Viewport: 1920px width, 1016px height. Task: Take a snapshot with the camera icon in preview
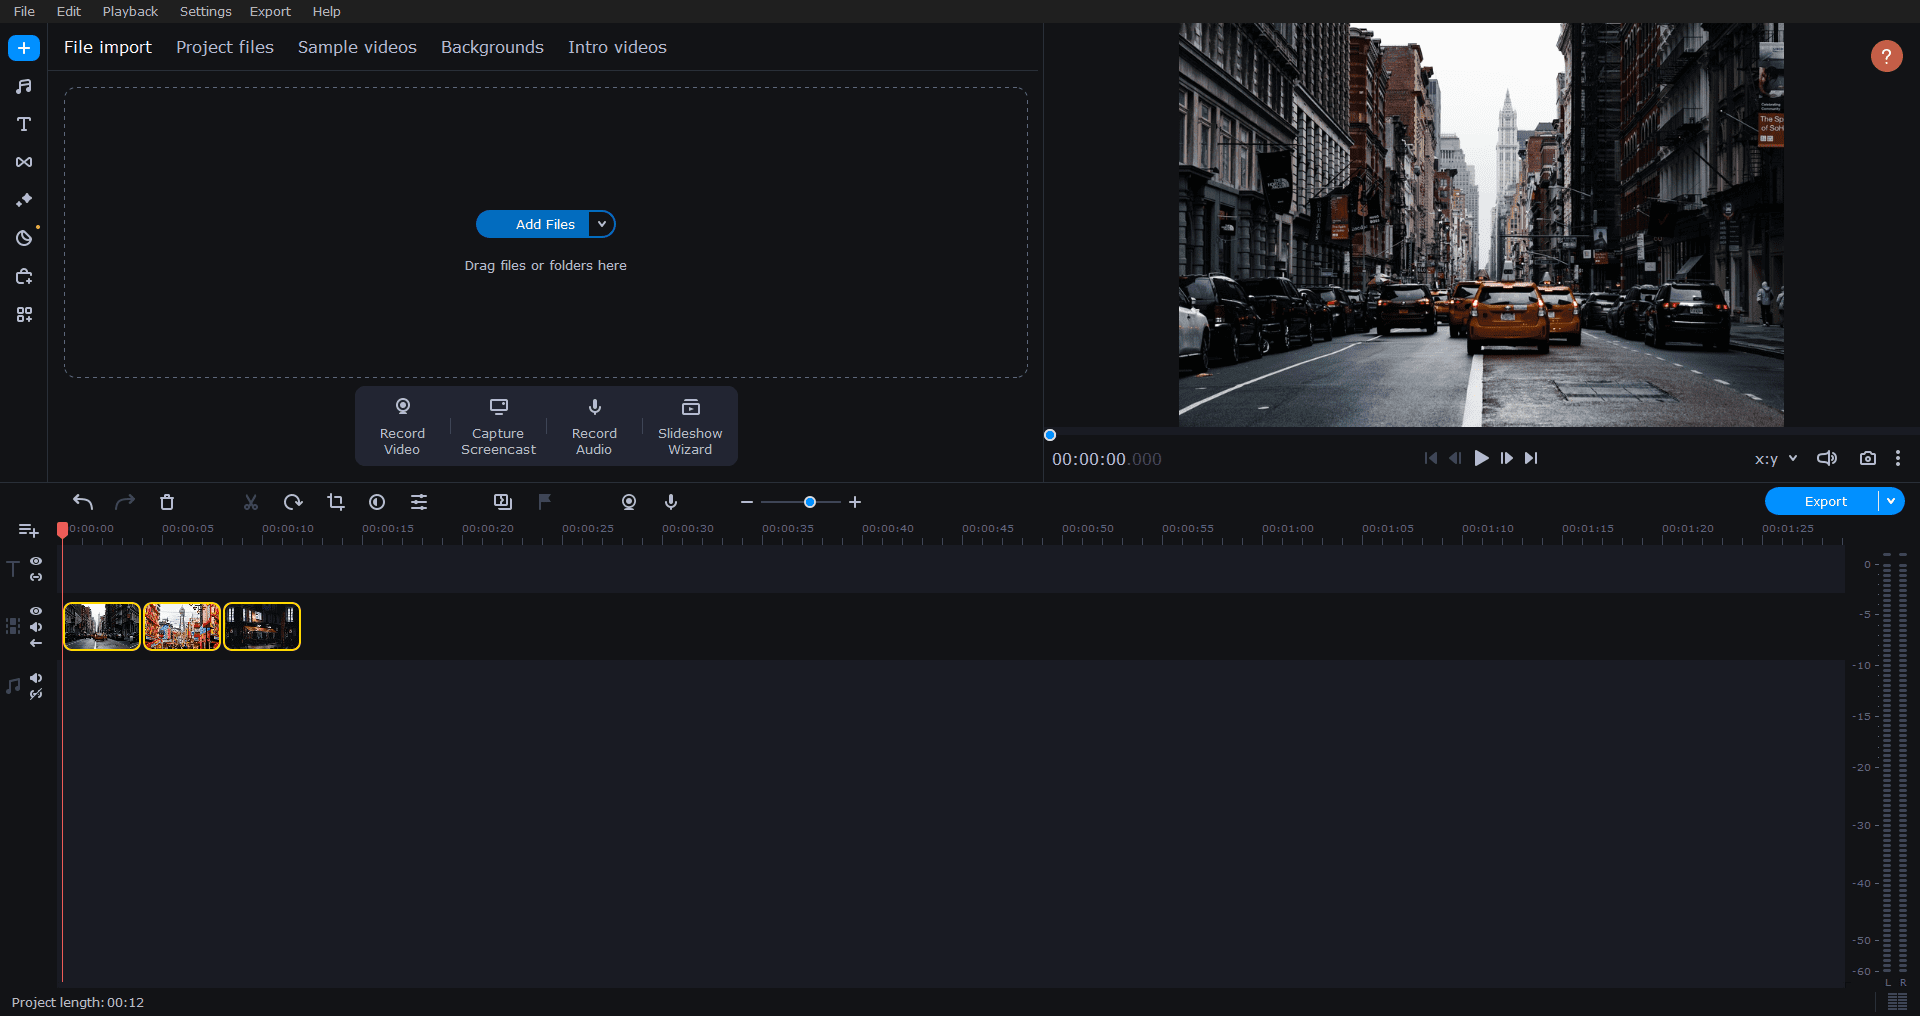1868,458
